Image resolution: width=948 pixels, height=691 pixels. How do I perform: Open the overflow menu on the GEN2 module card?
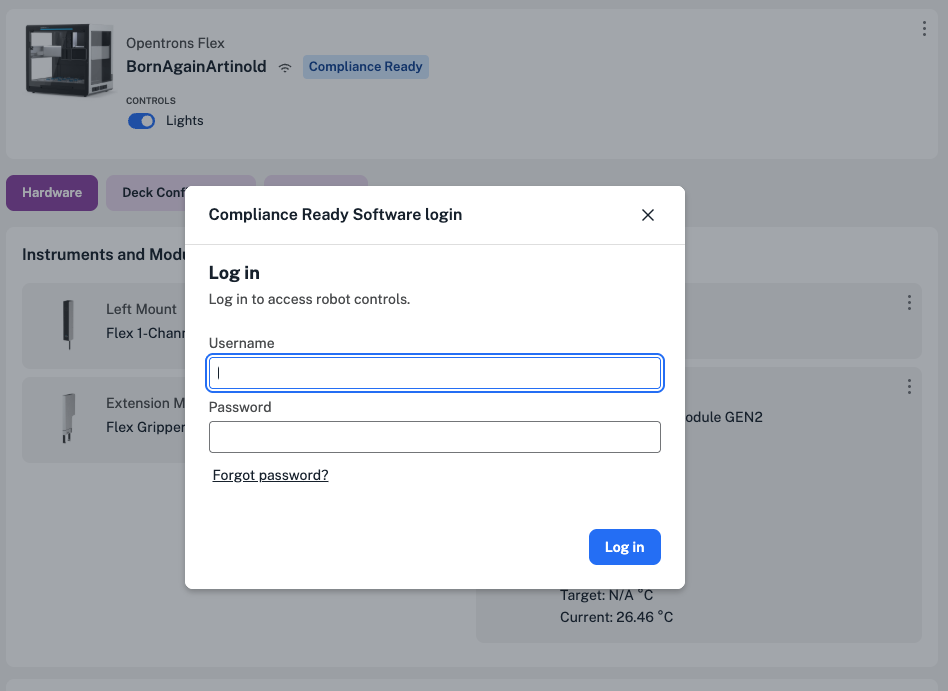[909, 387]
